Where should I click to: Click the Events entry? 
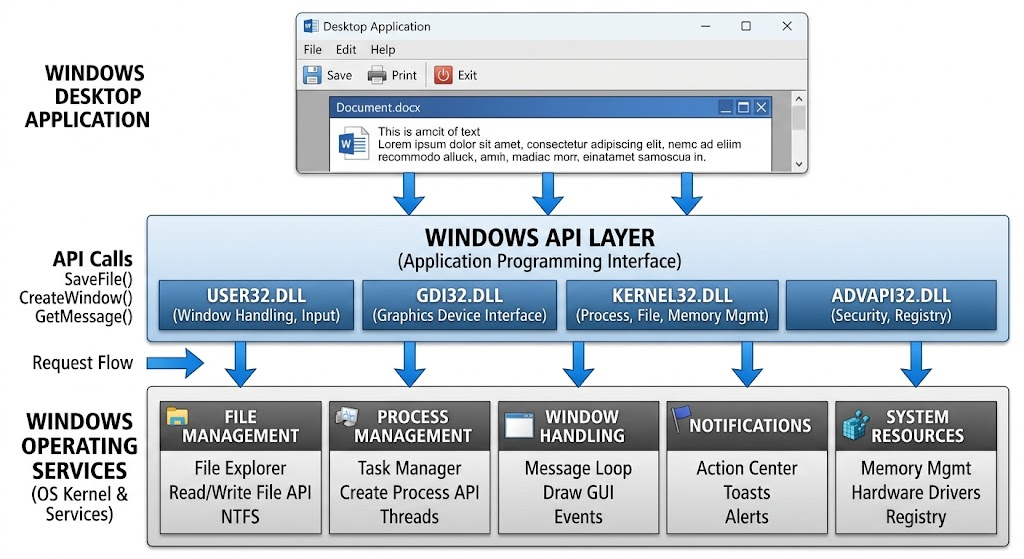[x=579, y=517]
